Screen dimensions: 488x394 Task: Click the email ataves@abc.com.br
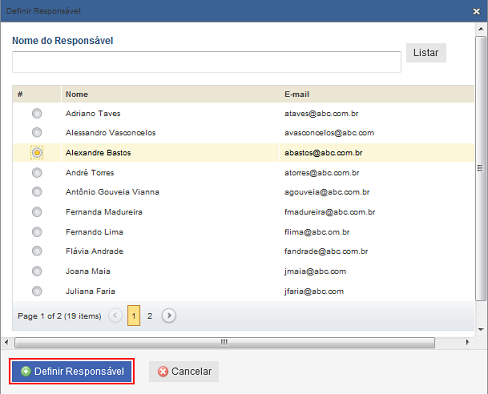[321, 114]
